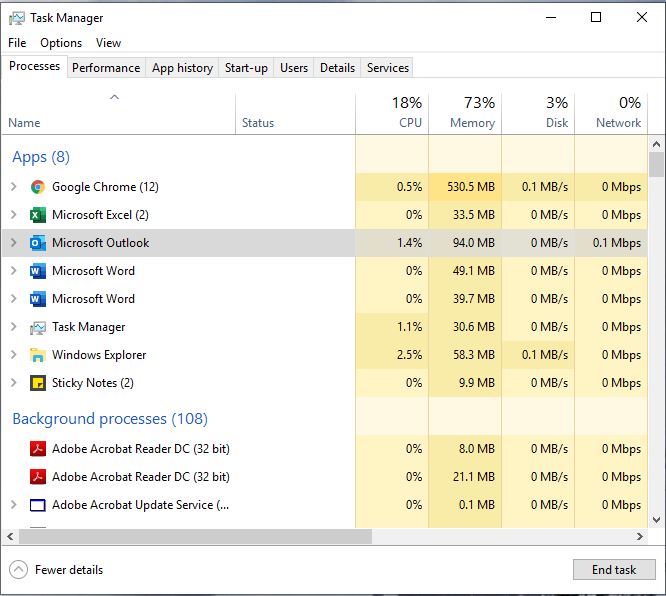Click the Microsoft Excel icon

[38, 215]
